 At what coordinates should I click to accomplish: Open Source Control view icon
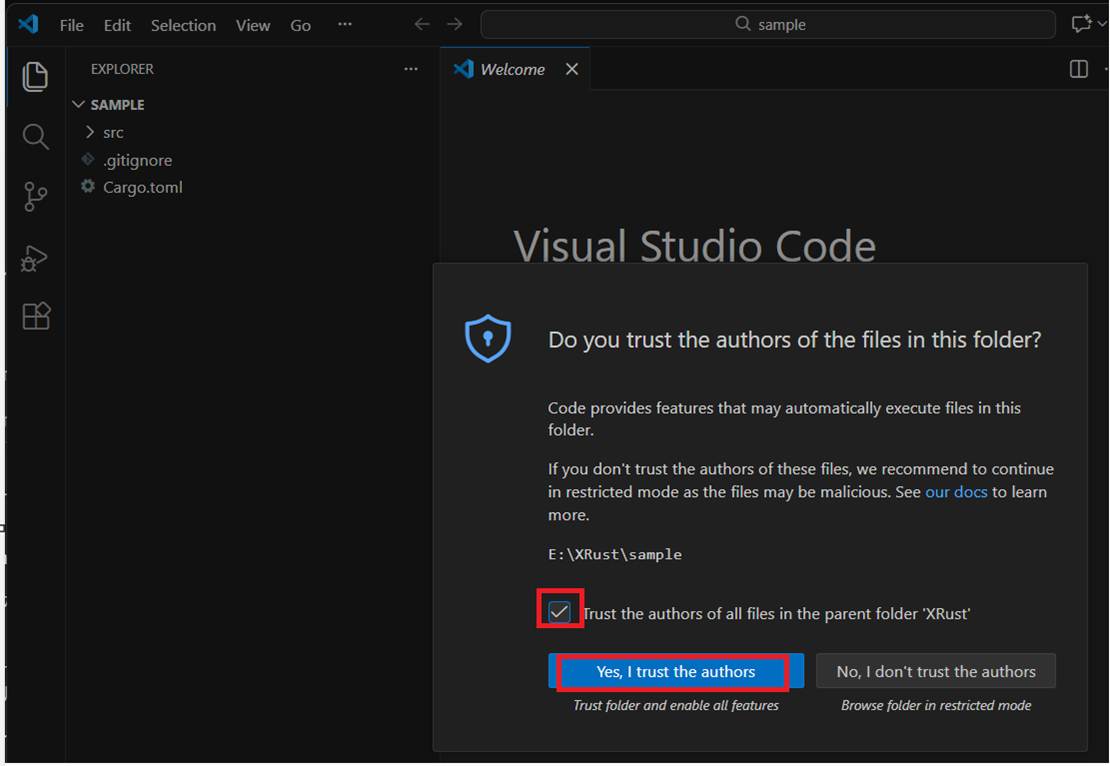click(35, 197)
